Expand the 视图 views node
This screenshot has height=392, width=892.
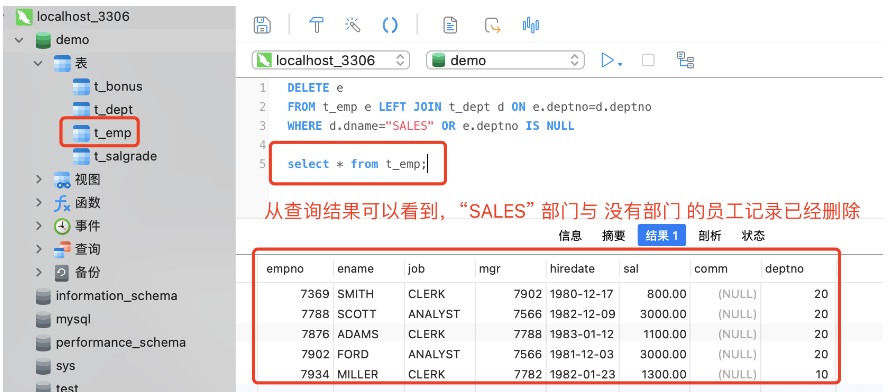coord(39,179)
